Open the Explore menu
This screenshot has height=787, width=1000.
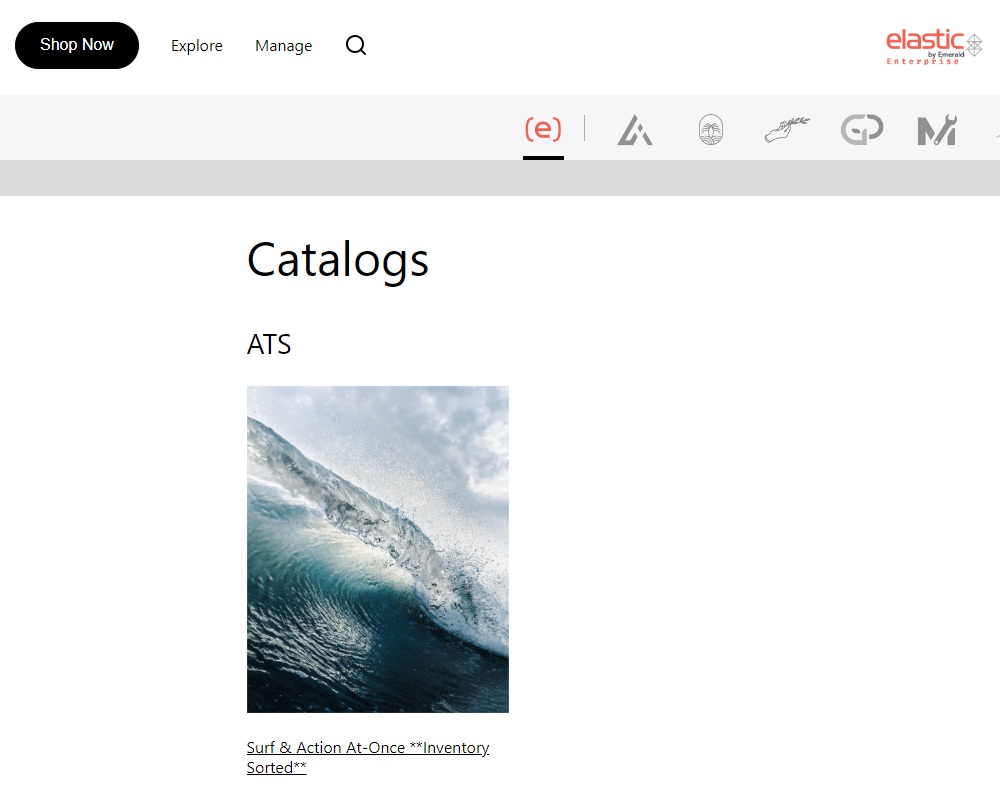pyautogui.click(x=197, y=46)
